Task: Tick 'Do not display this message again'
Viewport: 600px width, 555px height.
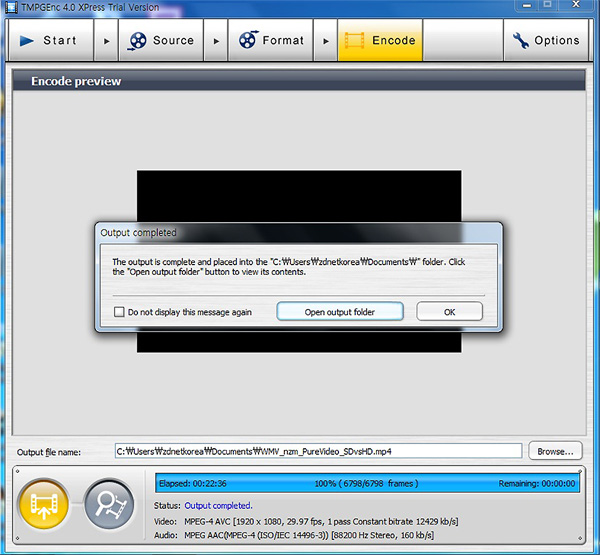Action: (119, 312)
